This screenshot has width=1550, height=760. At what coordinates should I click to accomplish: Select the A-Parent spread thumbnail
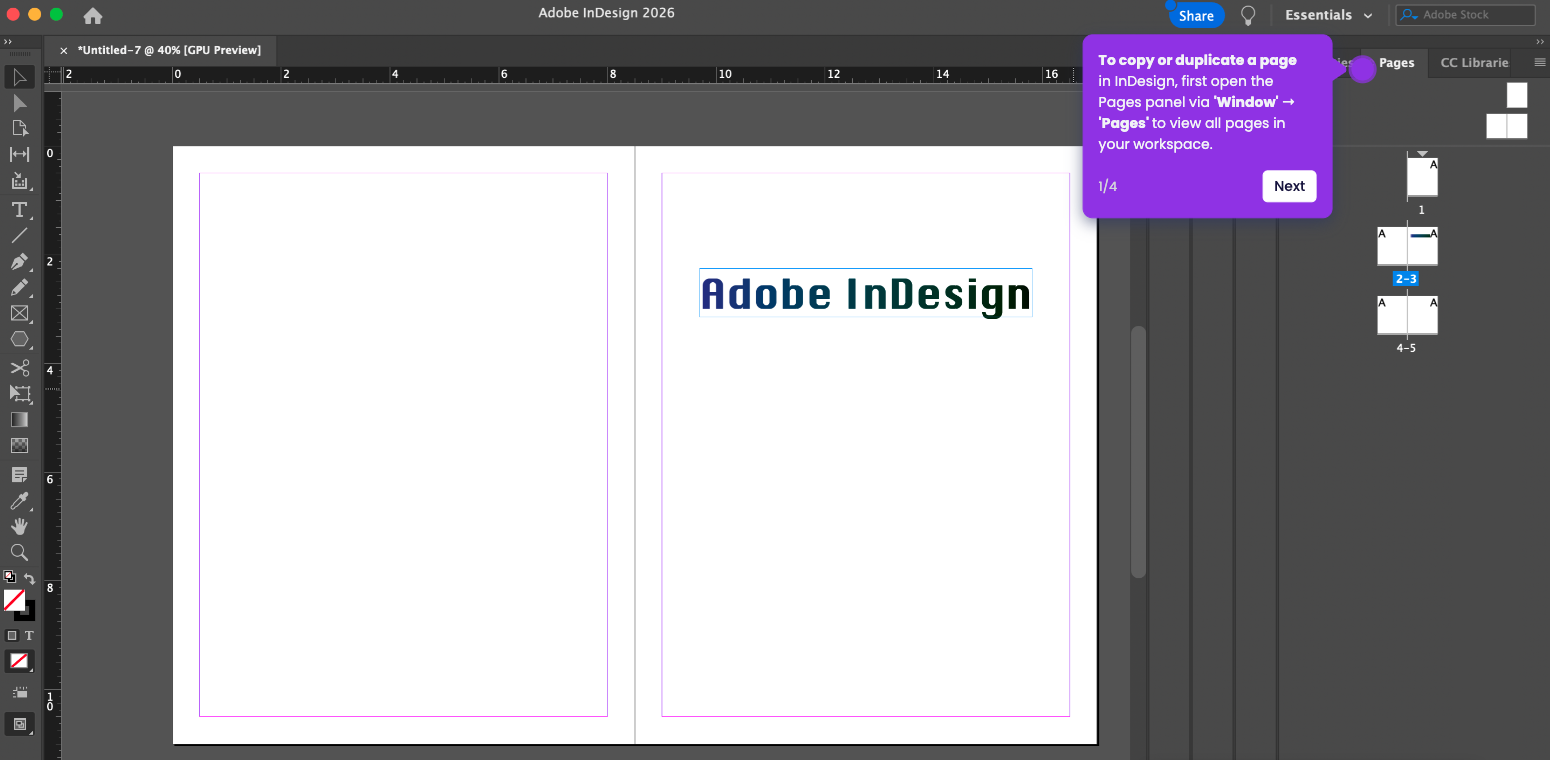click(x=1507, y=126)
